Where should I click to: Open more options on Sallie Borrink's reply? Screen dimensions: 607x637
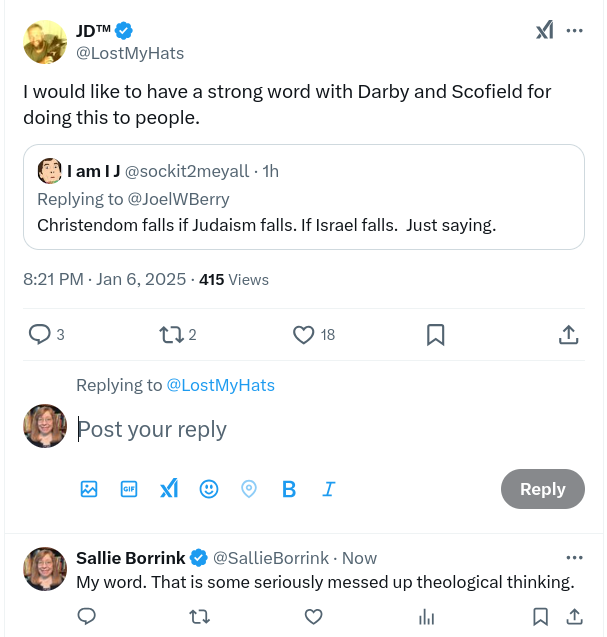[574, 557]
